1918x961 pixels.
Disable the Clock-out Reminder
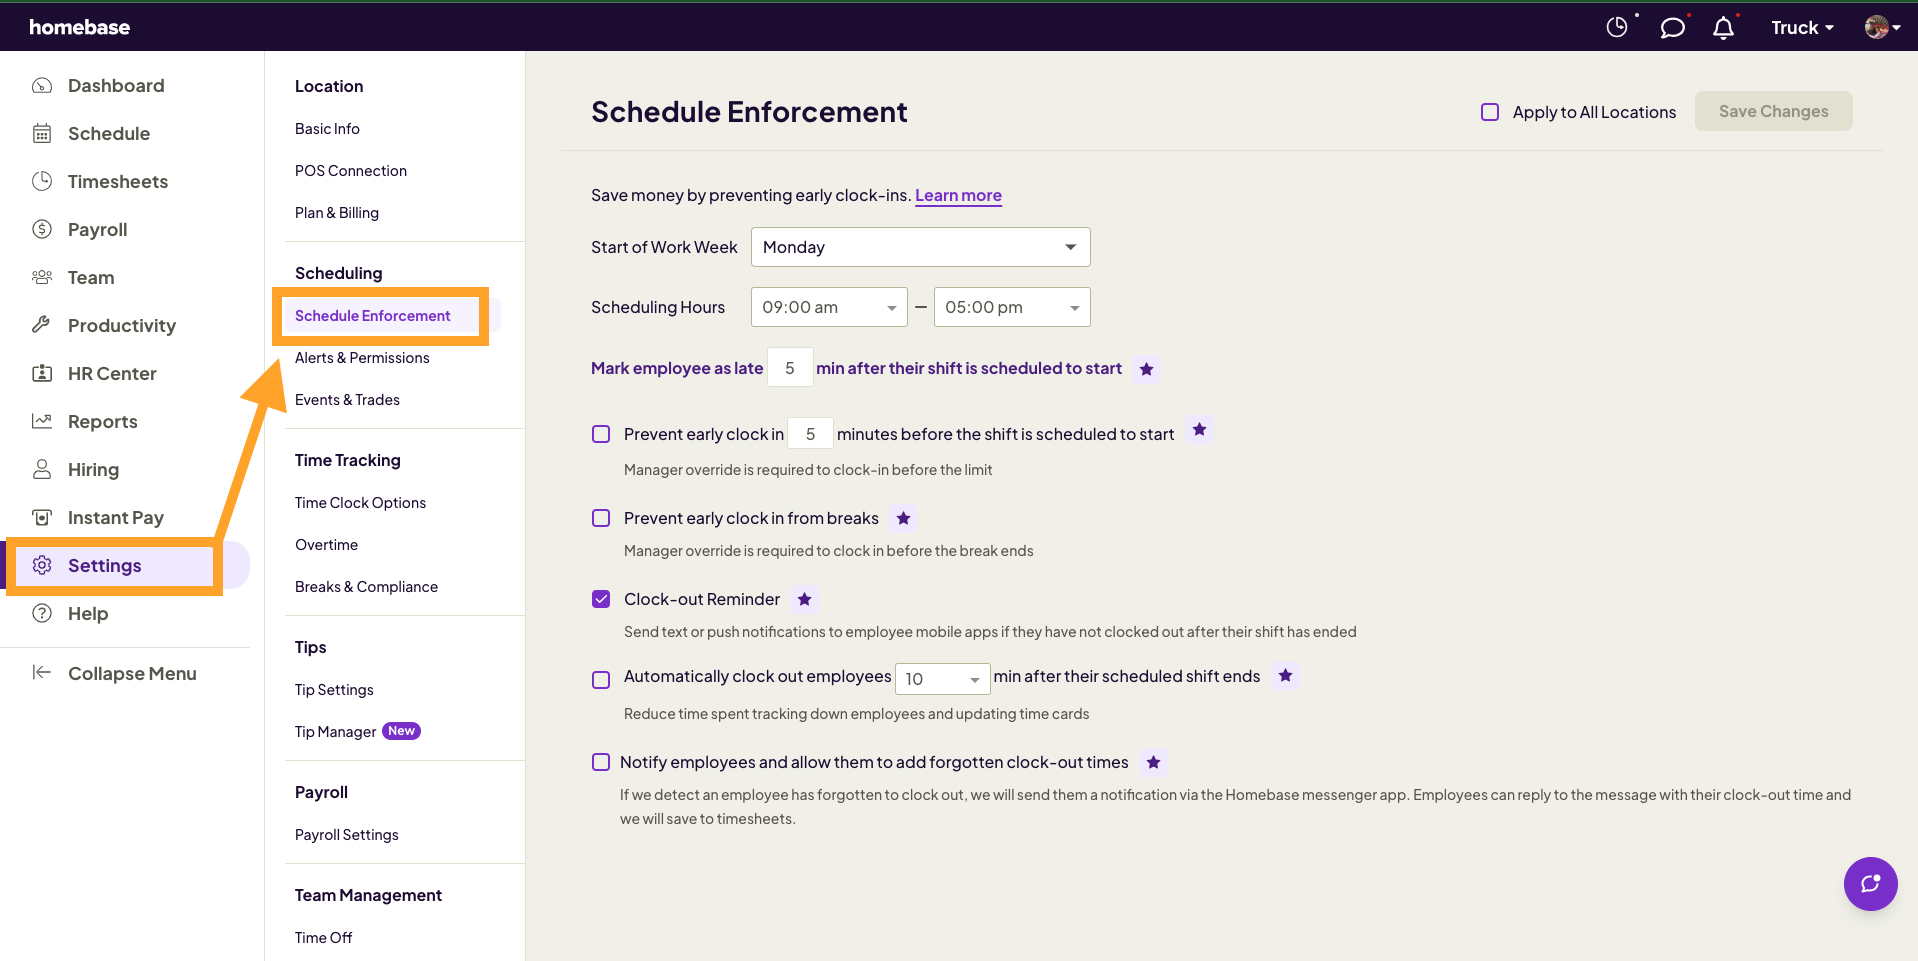tap(600, 598)
